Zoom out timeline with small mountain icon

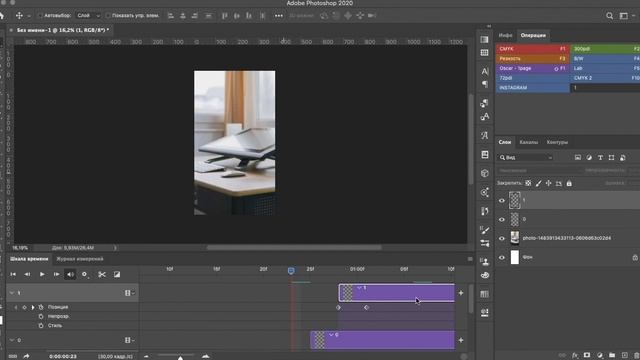coord(146,356)
